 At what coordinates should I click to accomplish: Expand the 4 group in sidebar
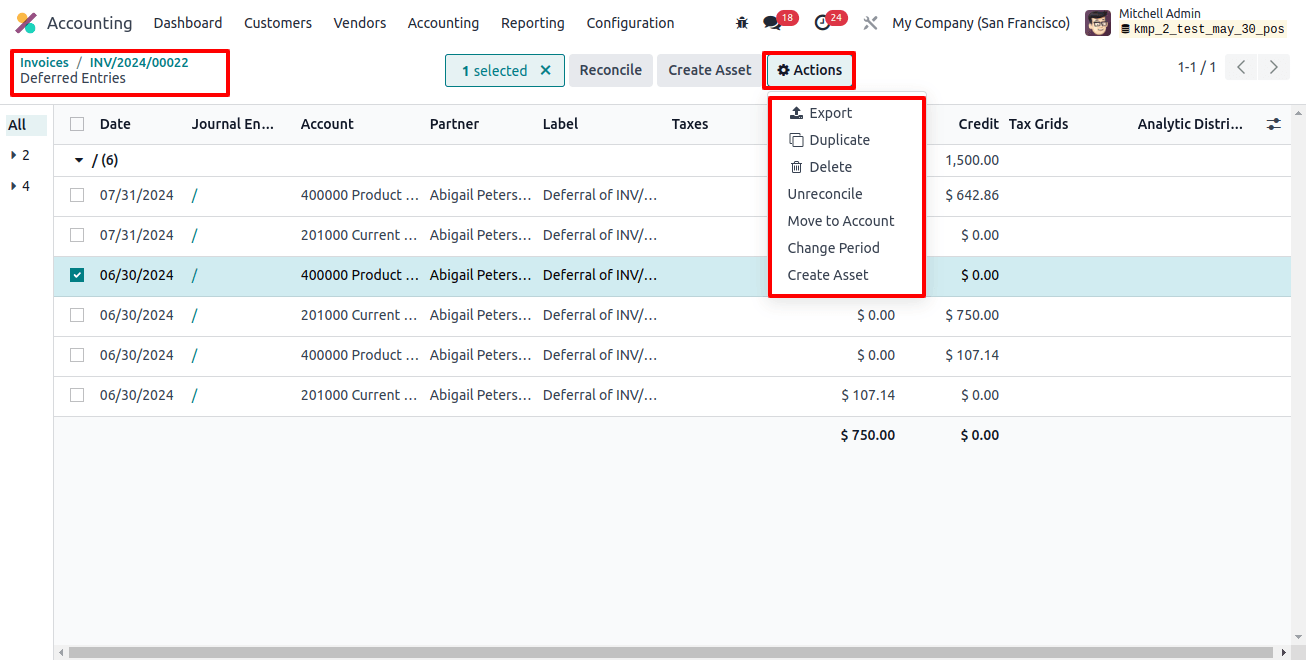coord(14,186)
